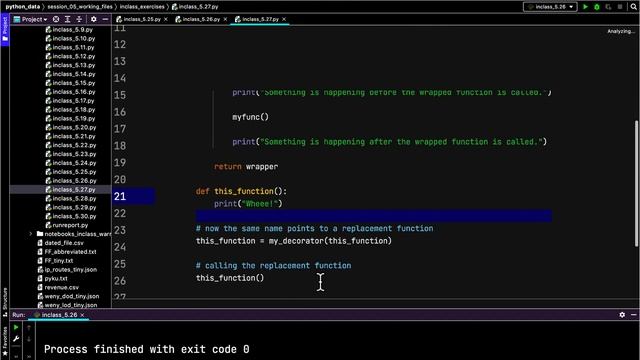The height and width of the screenshot is (360, 640).
Task: Open inclass_5.24.py in the project tree
Action: [x=71, y=163]
